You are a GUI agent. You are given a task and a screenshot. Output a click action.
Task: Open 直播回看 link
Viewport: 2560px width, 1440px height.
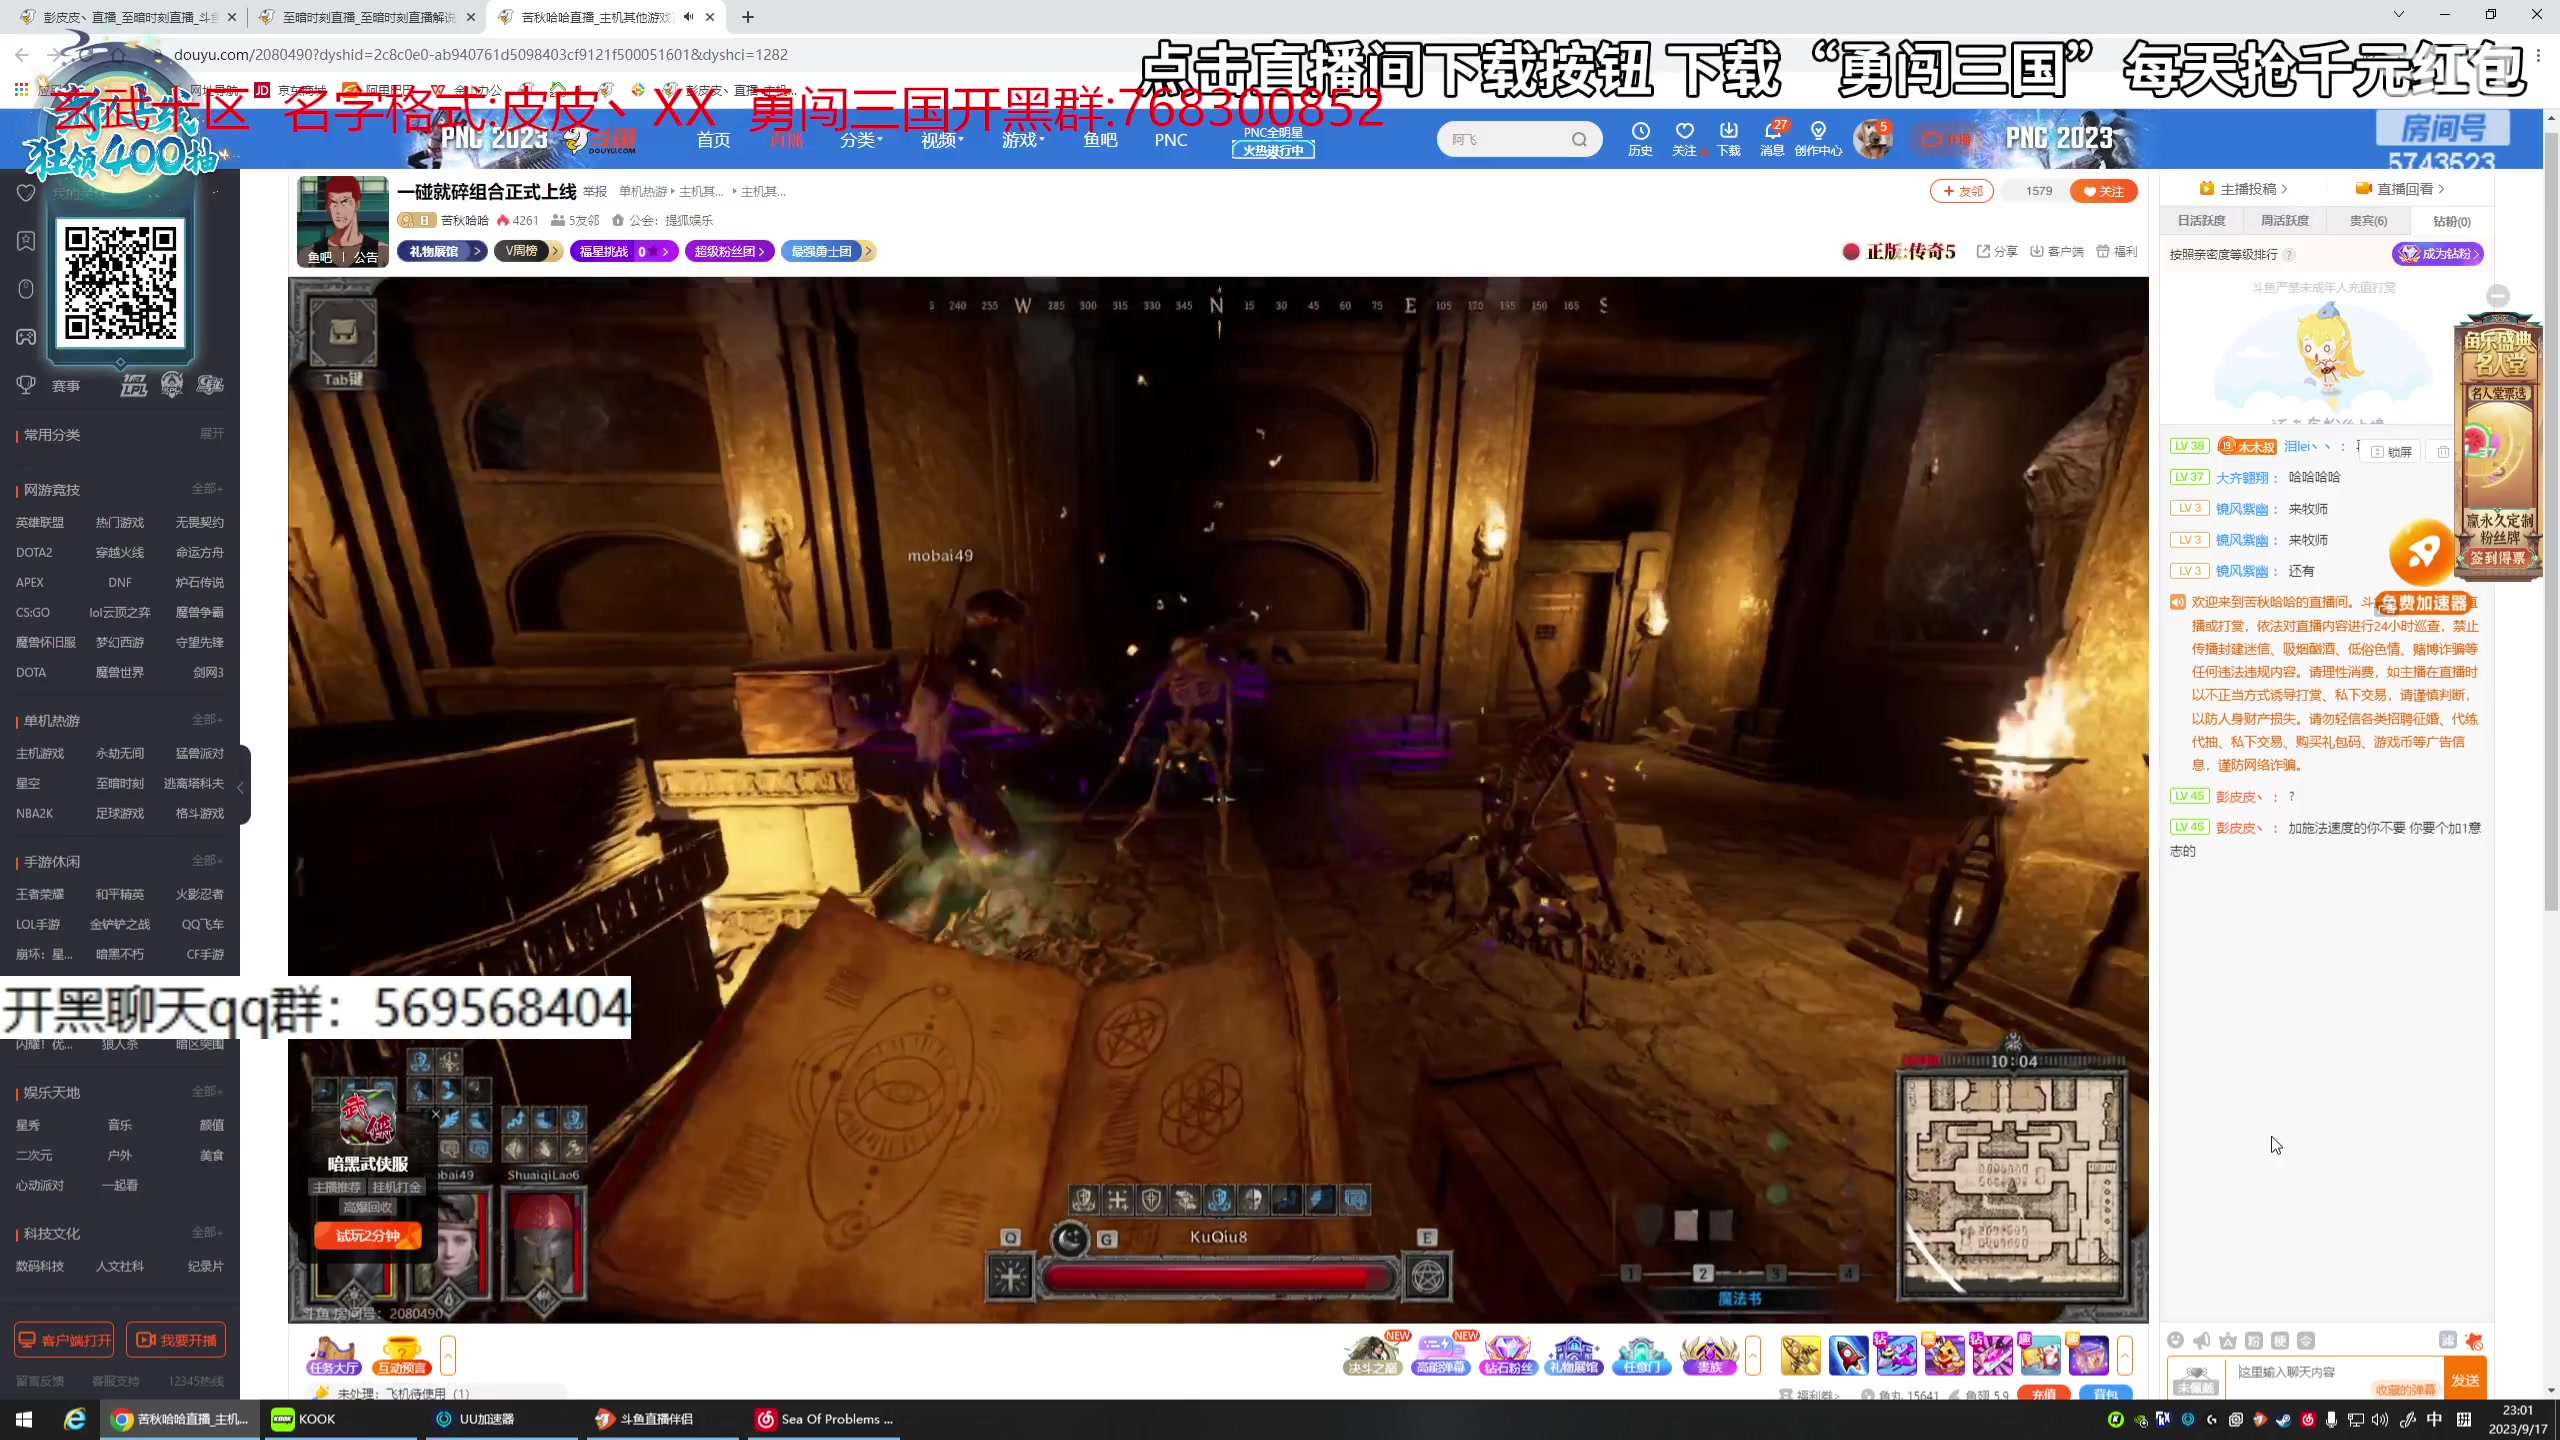[x=2401, y=188]
